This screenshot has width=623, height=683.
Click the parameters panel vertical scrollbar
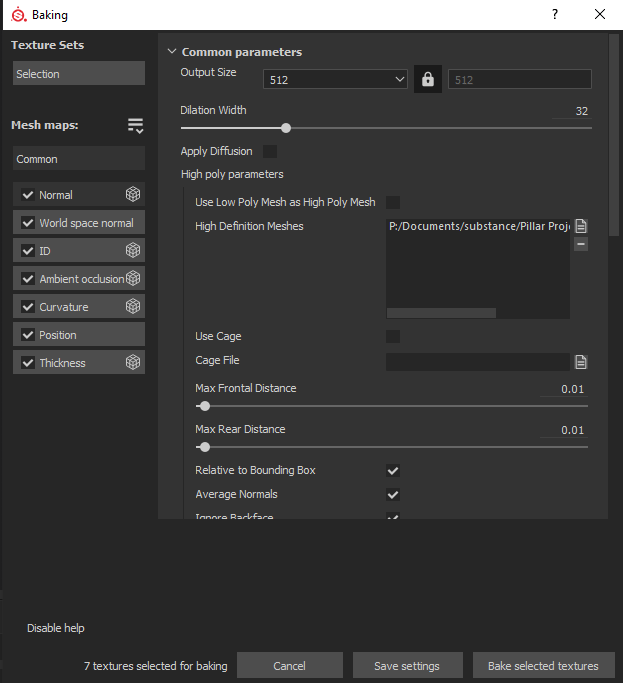[614, 135]
